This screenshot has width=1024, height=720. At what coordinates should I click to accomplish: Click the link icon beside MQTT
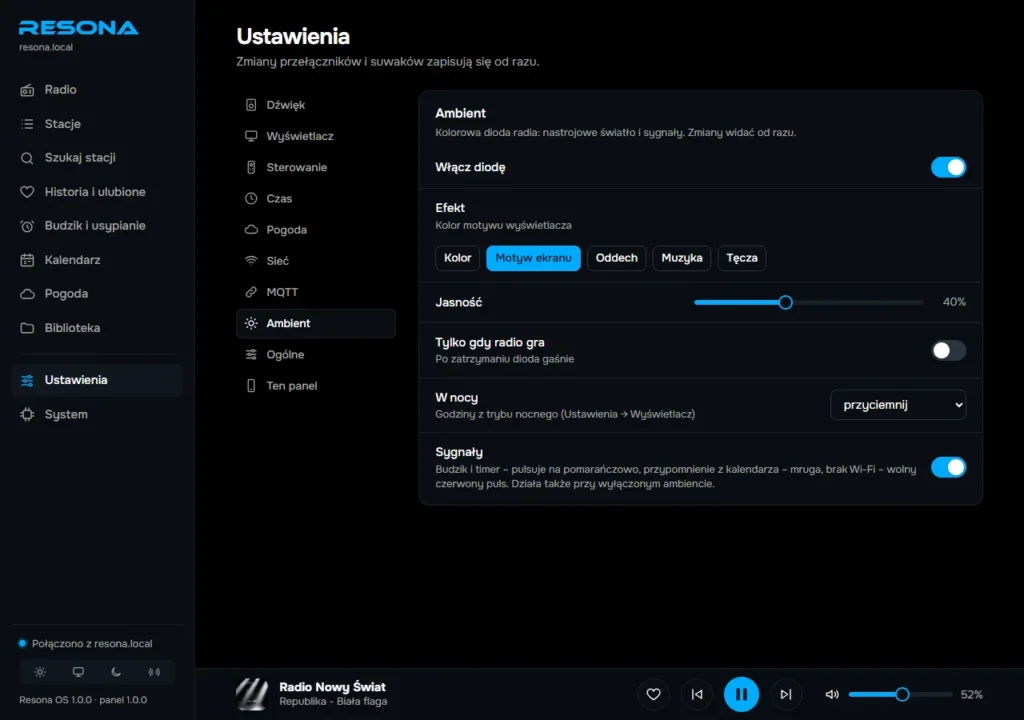(x=251, y=292)
